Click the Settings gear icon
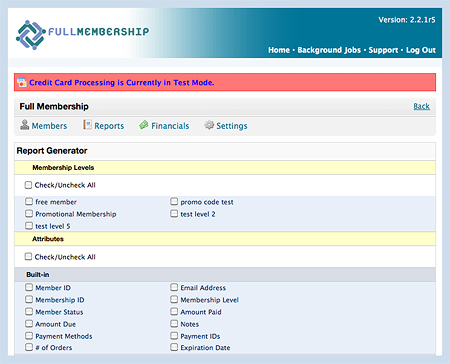Viewport: 450px width, 364px height. click(x=209, y=125)
